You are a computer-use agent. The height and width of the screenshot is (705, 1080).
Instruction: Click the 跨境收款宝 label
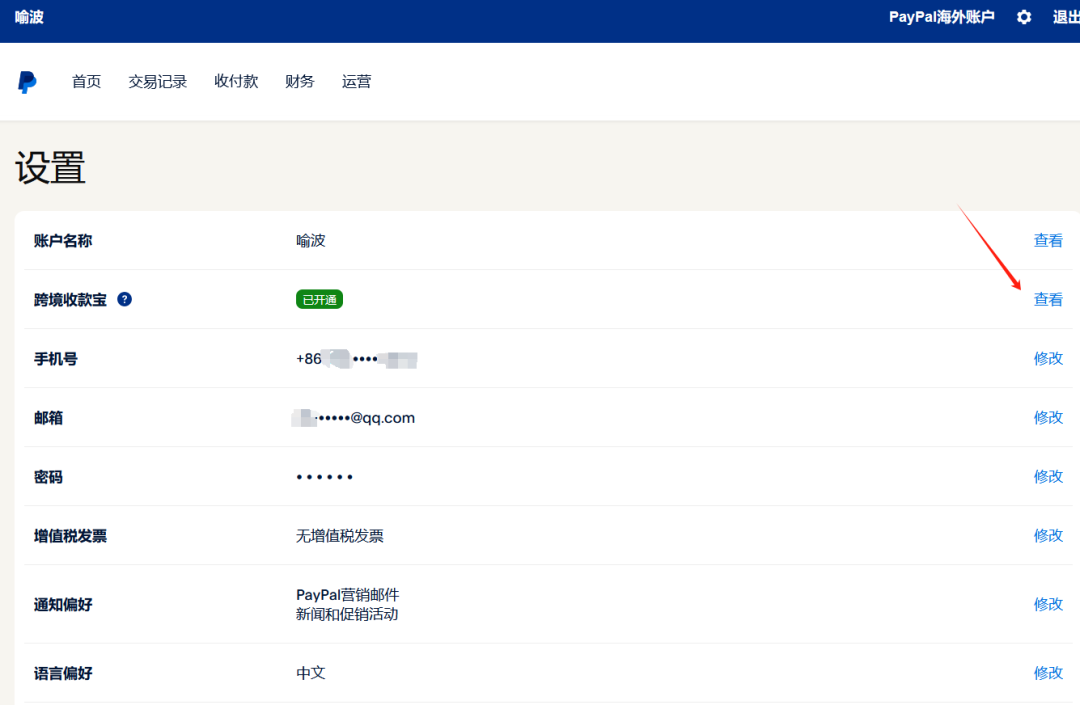pos(70,300)
